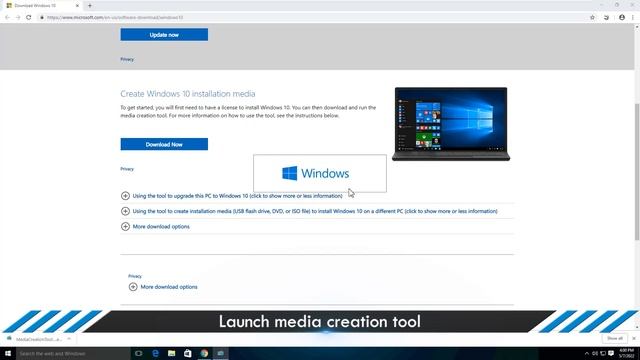
Task: Open the Store from the taskbar
Action: coord(188,353)
